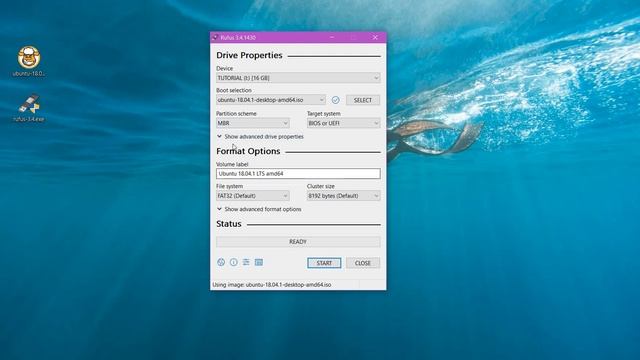This screenshot has height=360, width=640.
Task: Open the Device dropdown
Action: pyautogui.click(x=298, y=78)
